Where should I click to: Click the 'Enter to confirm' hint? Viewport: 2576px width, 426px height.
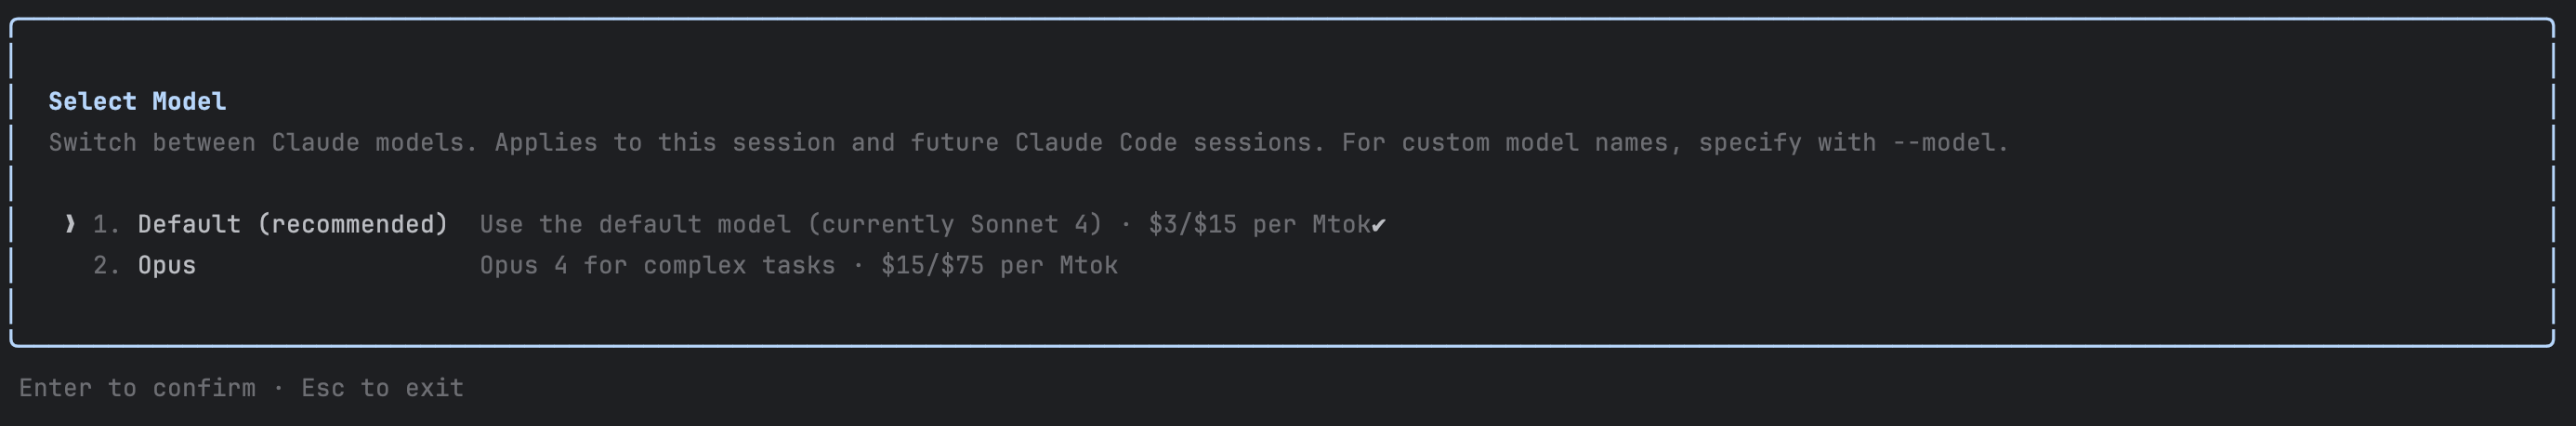pyautogui.click(x=137, y=388)
